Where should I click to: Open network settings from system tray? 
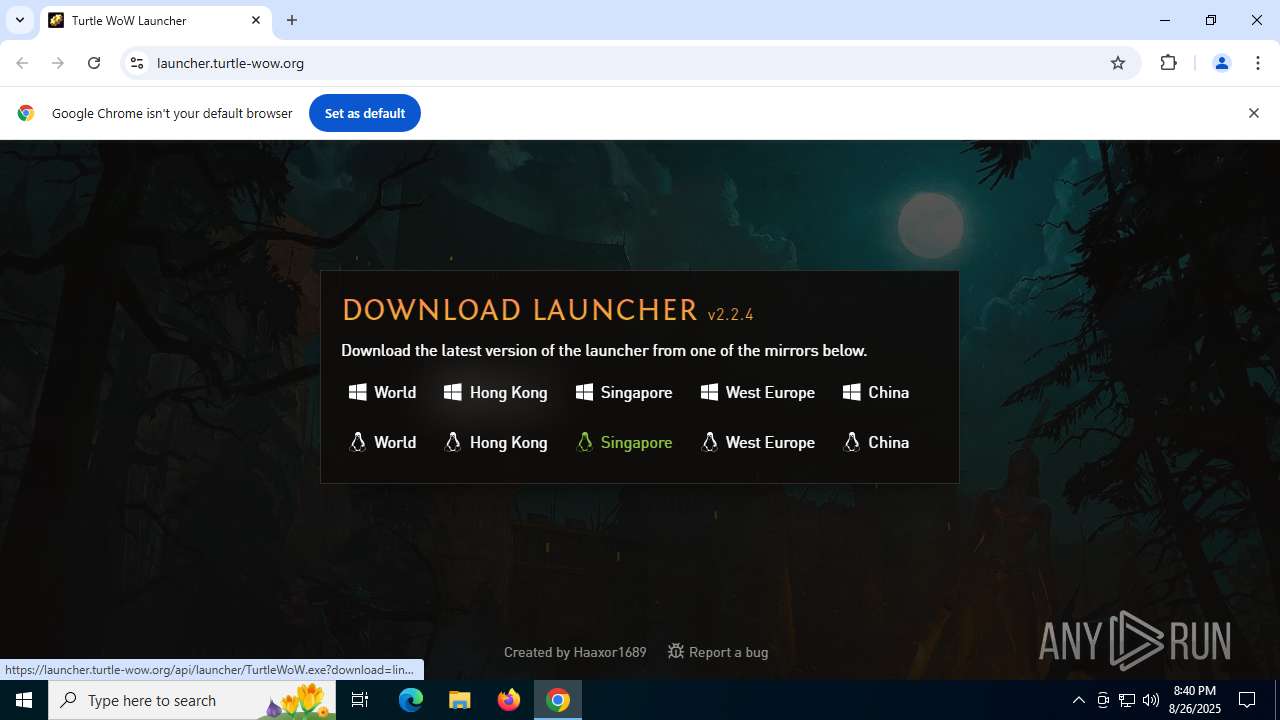(x=1127, y=700)
